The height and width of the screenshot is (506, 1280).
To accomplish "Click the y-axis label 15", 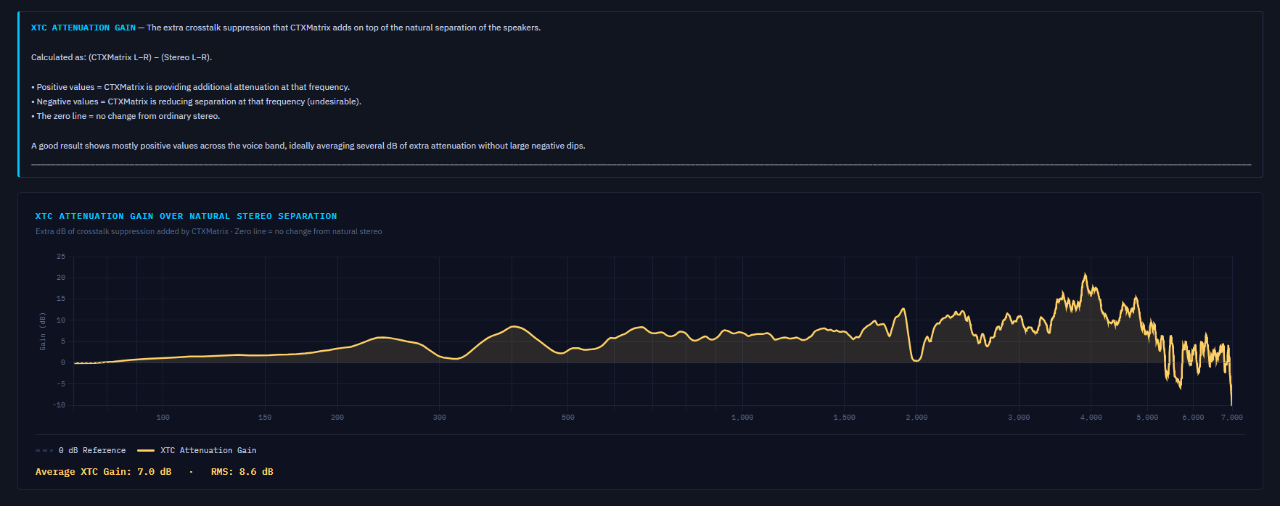I will tap(61, 299).
